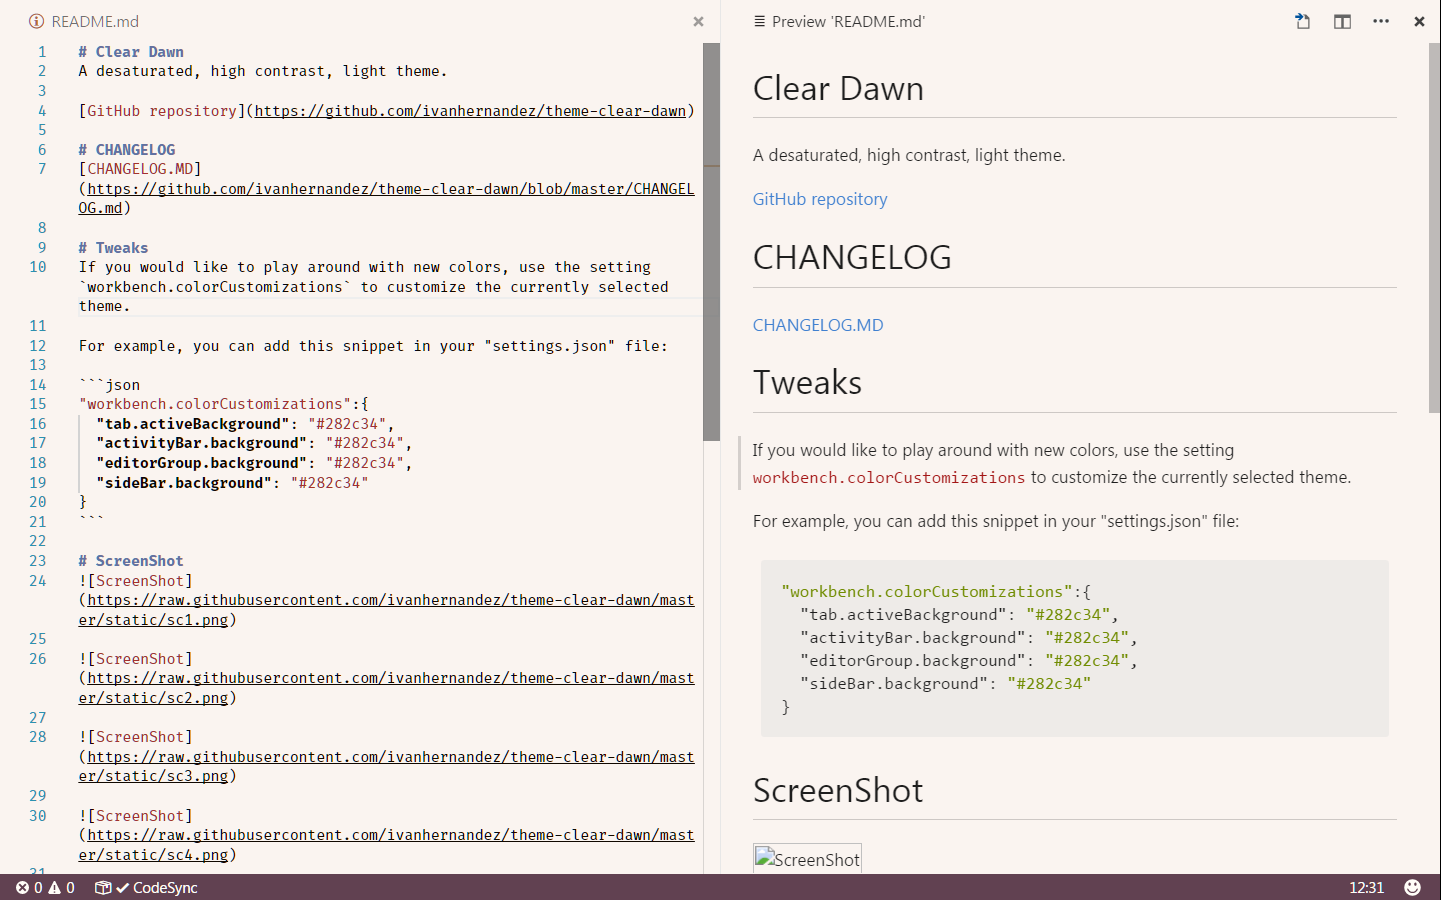Close the README.md editor tab

tap(698, 22)
